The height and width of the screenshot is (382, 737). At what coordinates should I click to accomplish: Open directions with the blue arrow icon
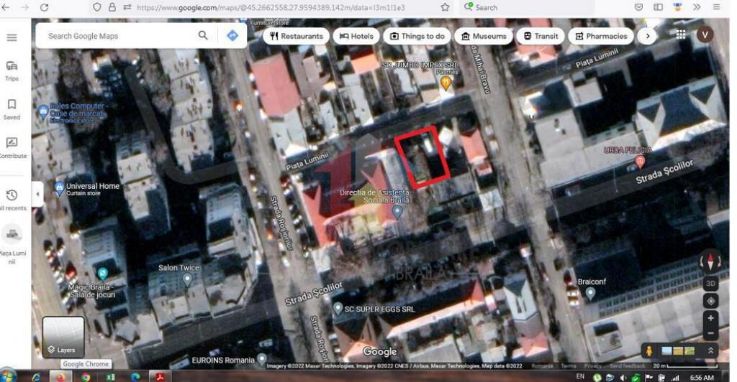tap(232, 35)
